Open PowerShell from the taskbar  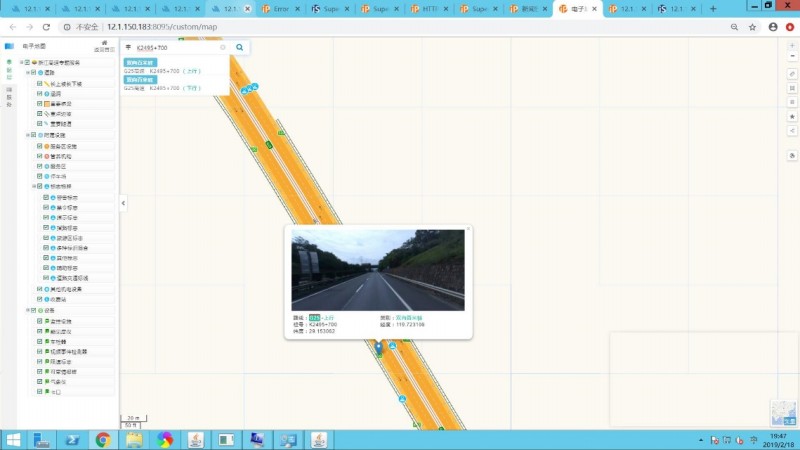tap(72, 440)
